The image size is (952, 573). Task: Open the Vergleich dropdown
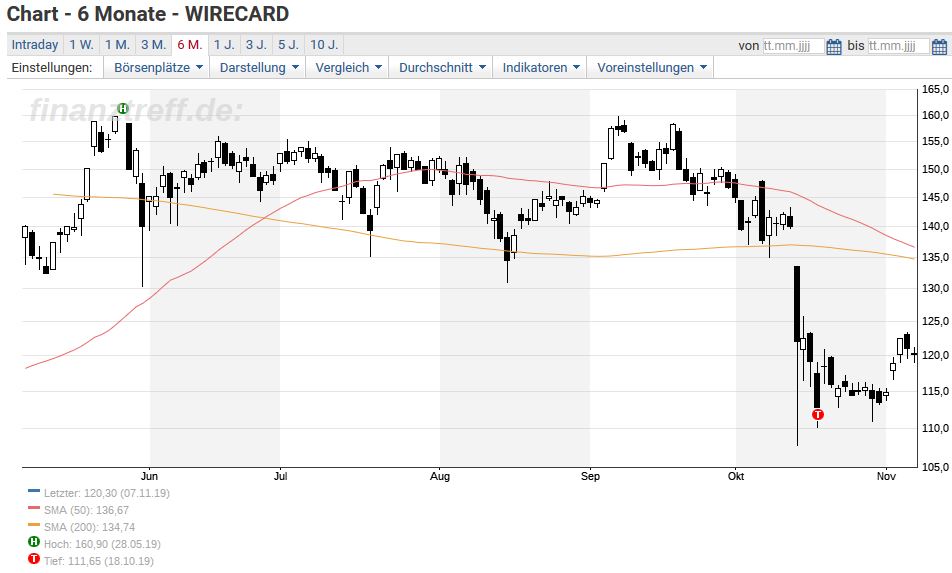348,67
